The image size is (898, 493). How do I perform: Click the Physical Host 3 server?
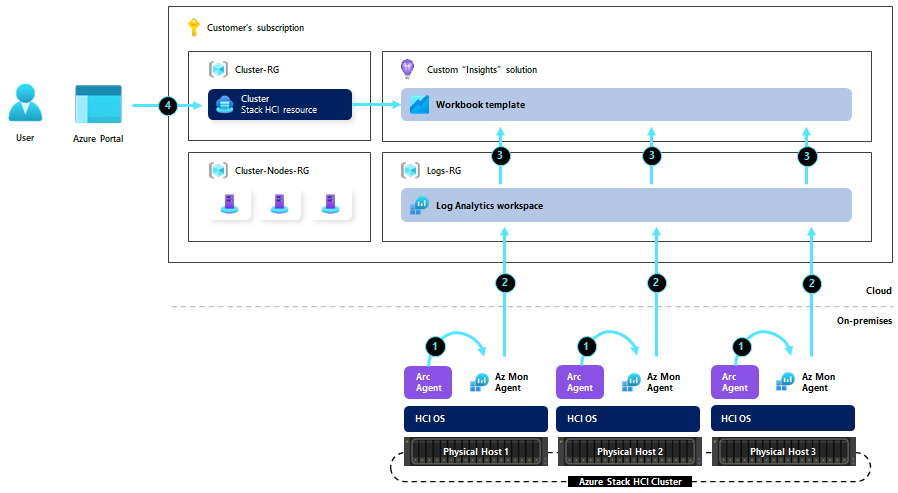(783, 451)
